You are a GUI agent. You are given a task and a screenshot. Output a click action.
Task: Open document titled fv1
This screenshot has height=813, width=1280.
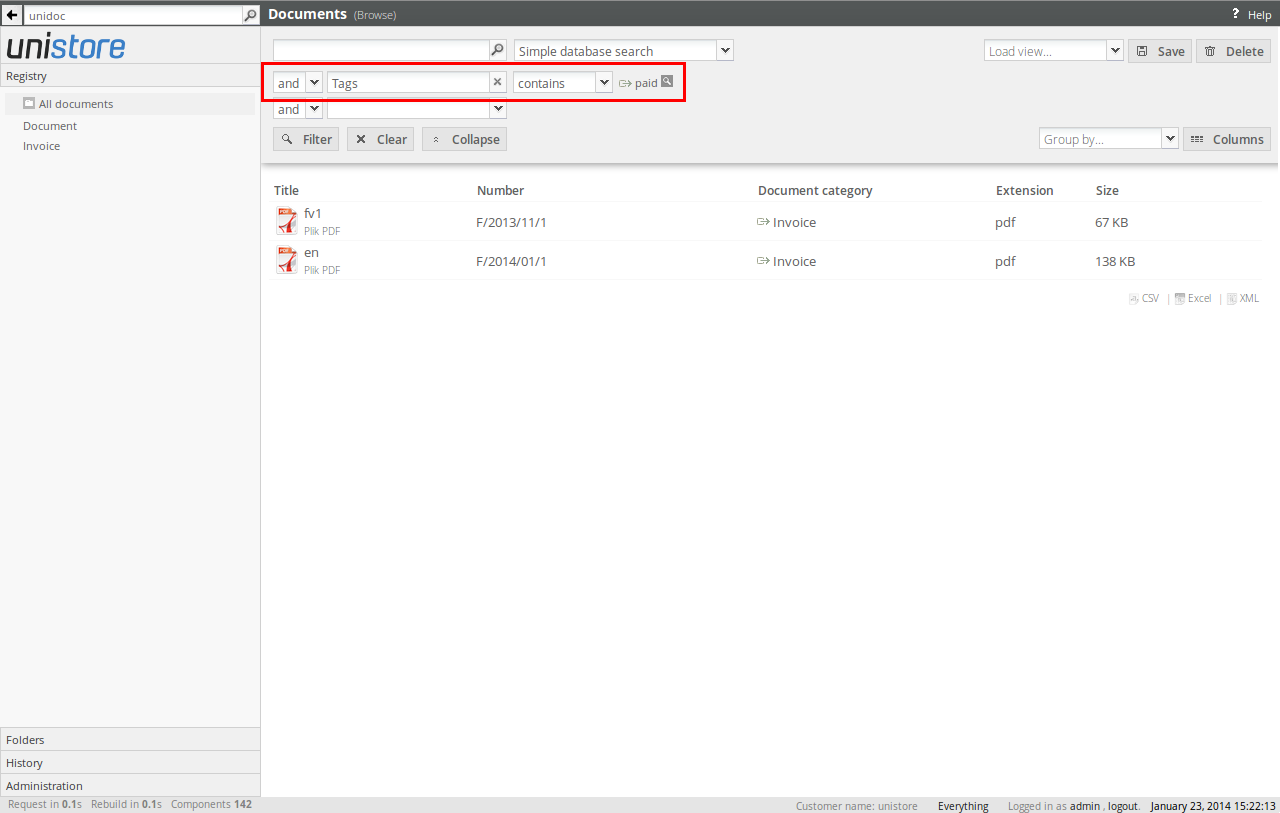point(313,213)
